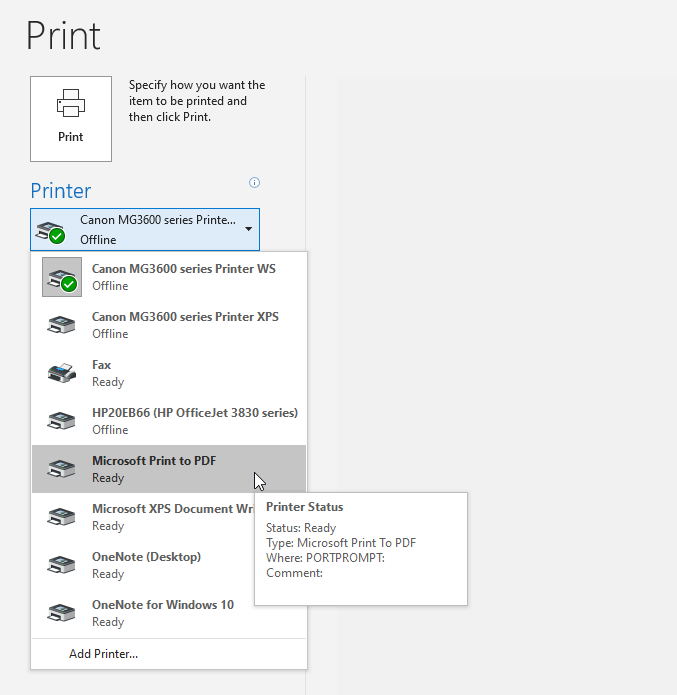This screenshot has width=677, height=695.
Task: Choose the Fax printer entry
Action: click(169, 373)
